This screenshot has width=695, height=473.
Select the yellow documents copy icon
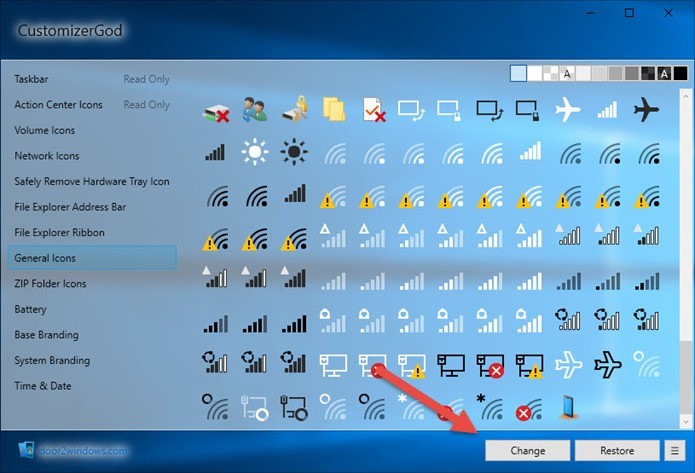tap(334, 109)
